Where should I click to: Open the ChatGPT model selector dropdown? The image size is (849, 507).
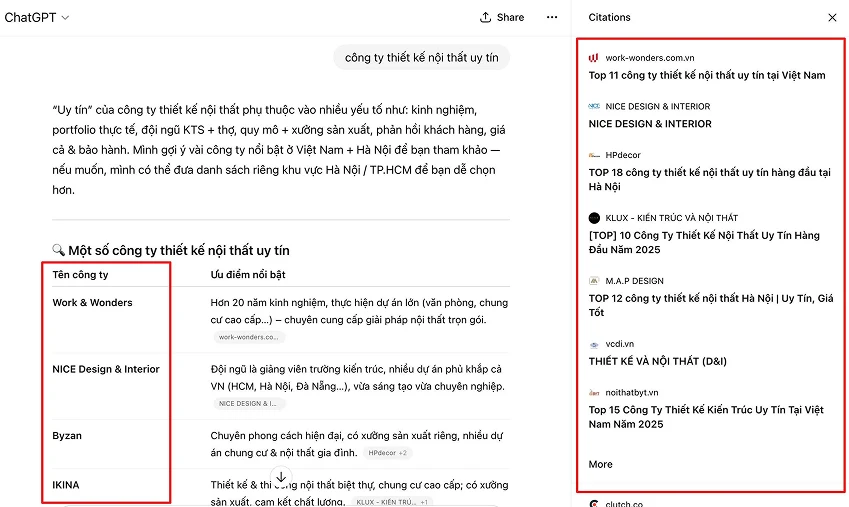click(x=37, y=17)
